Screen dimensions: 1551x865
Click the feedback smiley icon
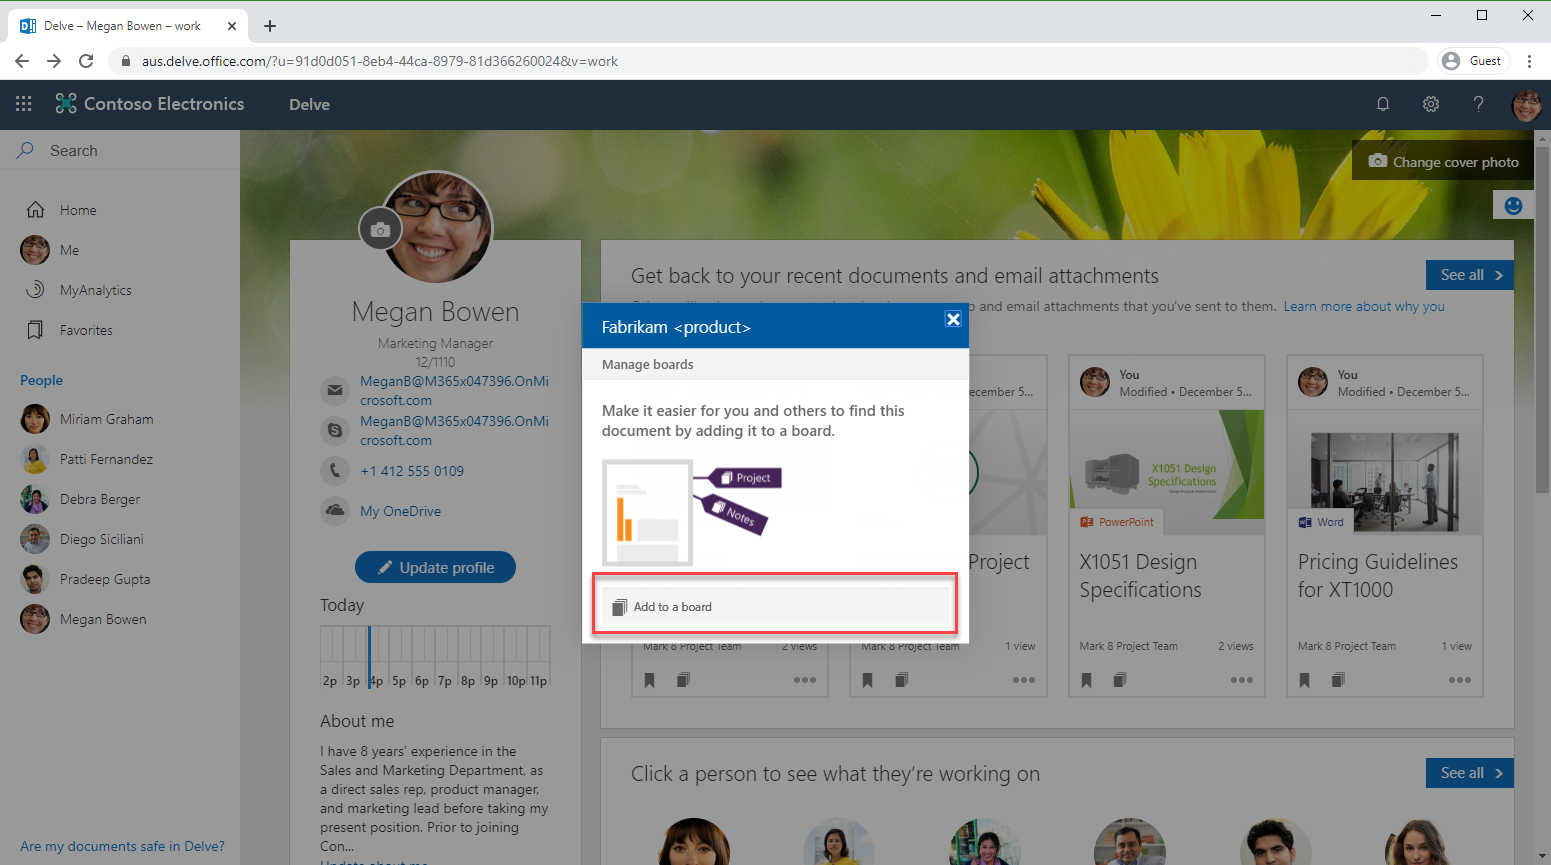[x=1513, y=205]
